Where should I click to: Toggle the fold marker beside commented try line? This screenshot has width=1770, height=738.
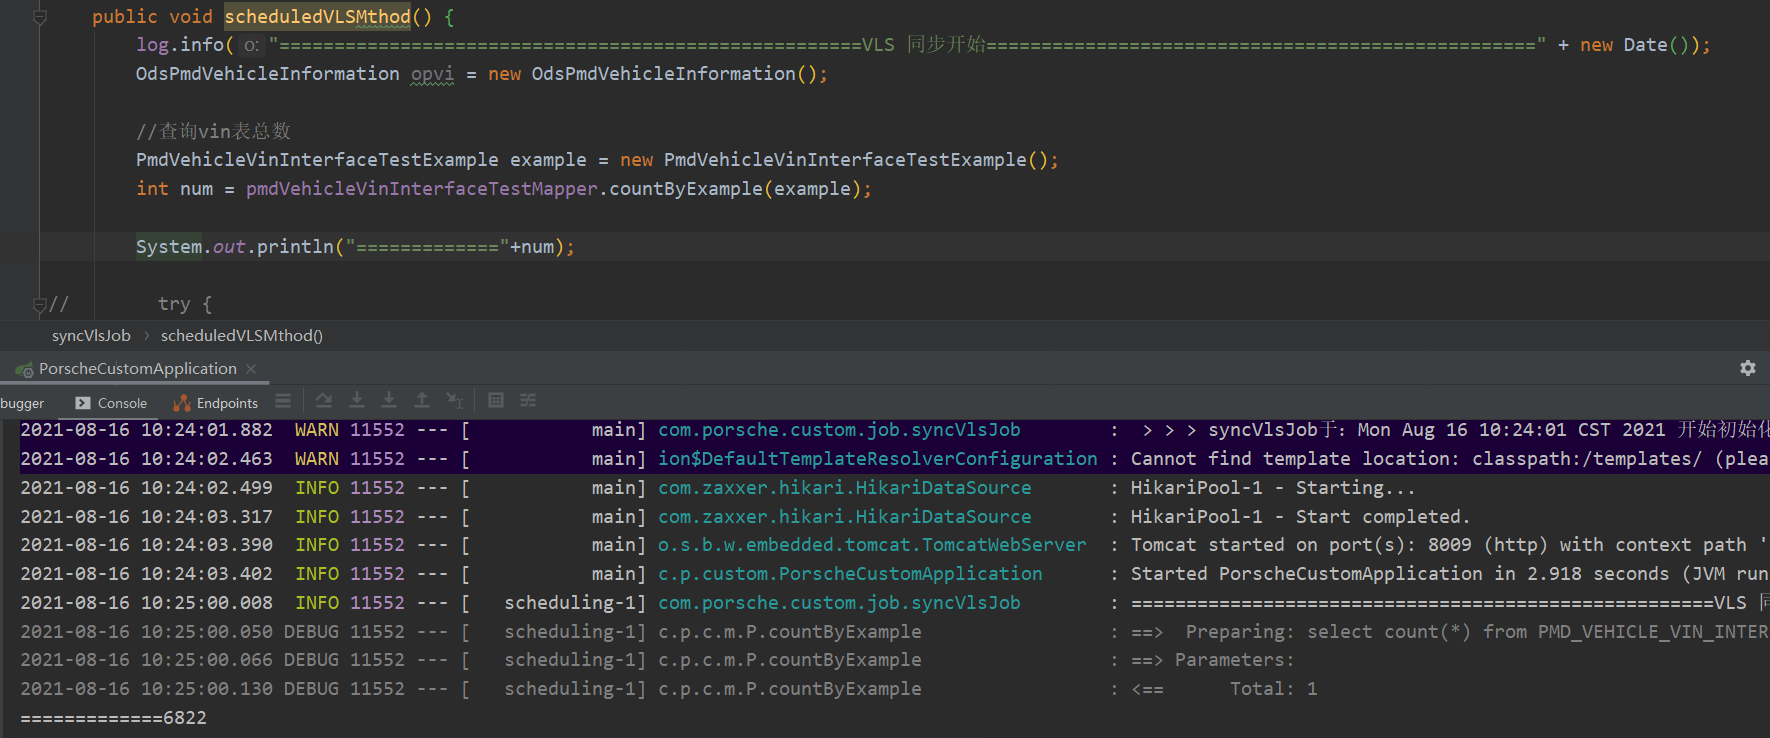tap(40, 304)
